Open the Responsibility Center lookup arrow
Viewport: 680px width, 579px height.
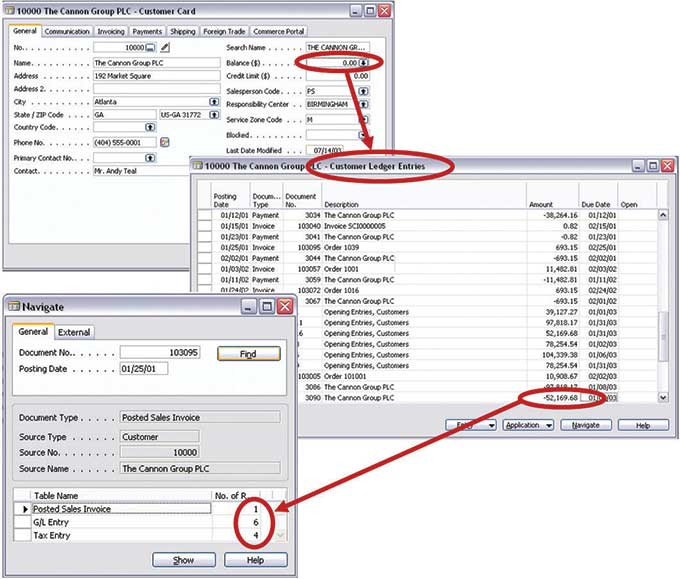pyautogui.click(x=363, y=104)
